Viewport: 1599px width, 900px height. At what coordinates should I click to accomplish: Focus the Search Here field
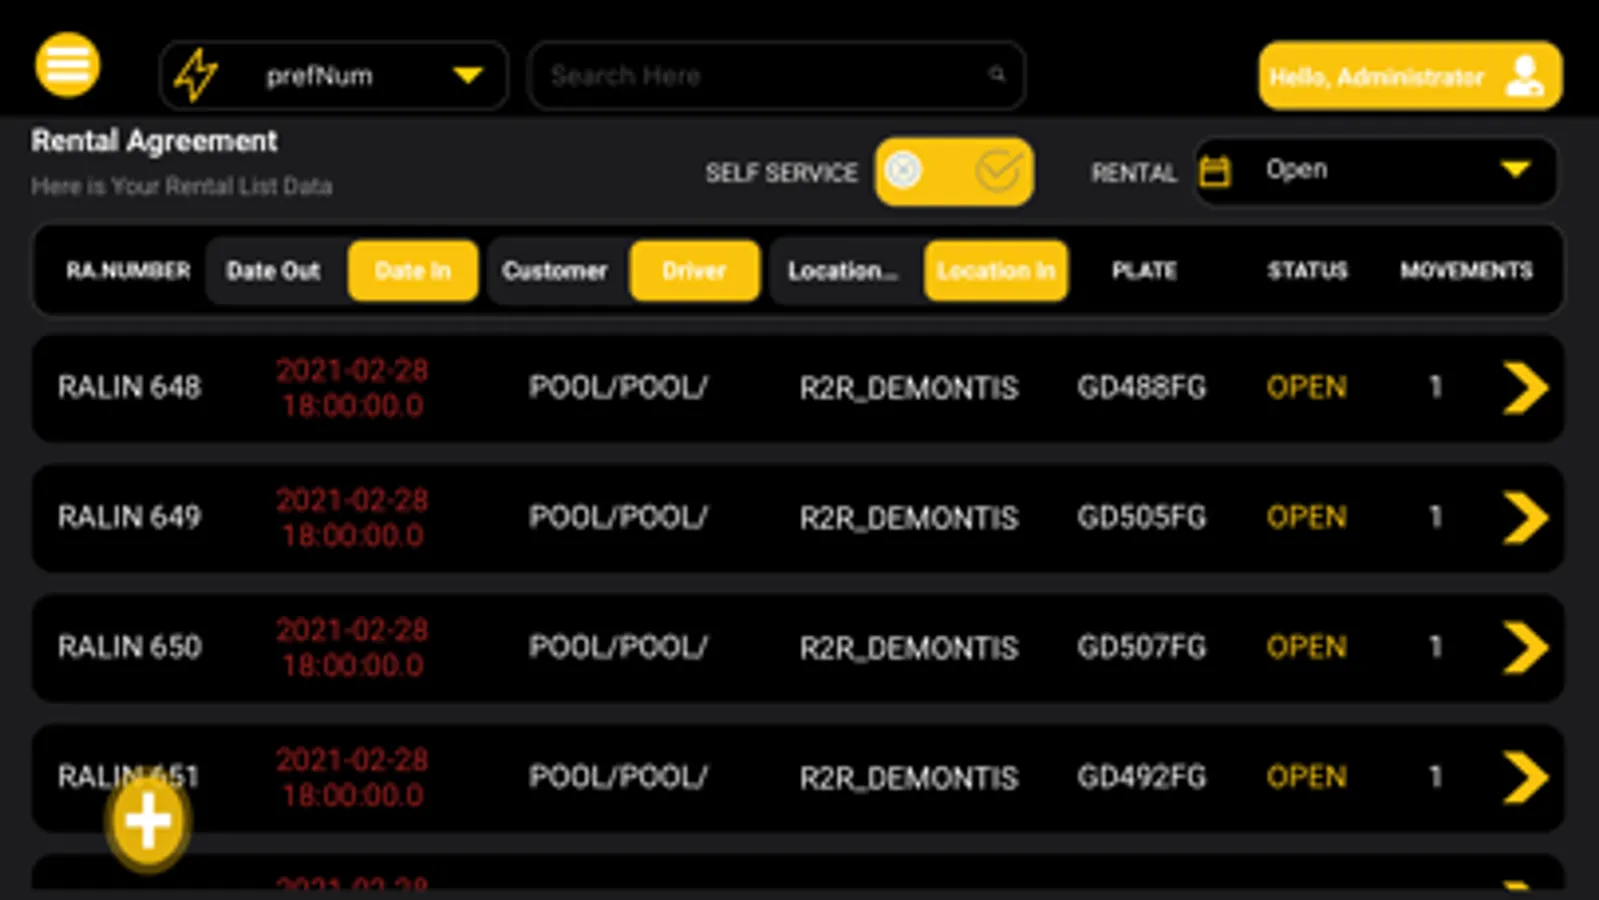[776, 75]
